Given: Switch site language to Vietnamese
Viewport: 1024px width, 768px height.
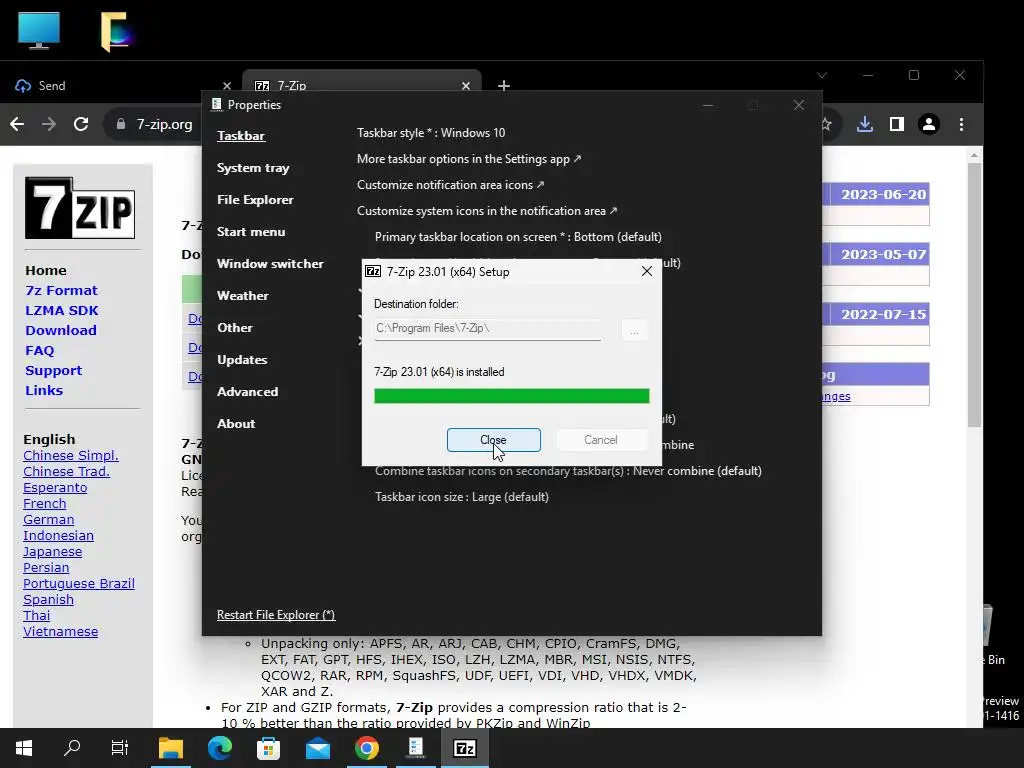Looking at the screenshot, I should tap(61, 632).
